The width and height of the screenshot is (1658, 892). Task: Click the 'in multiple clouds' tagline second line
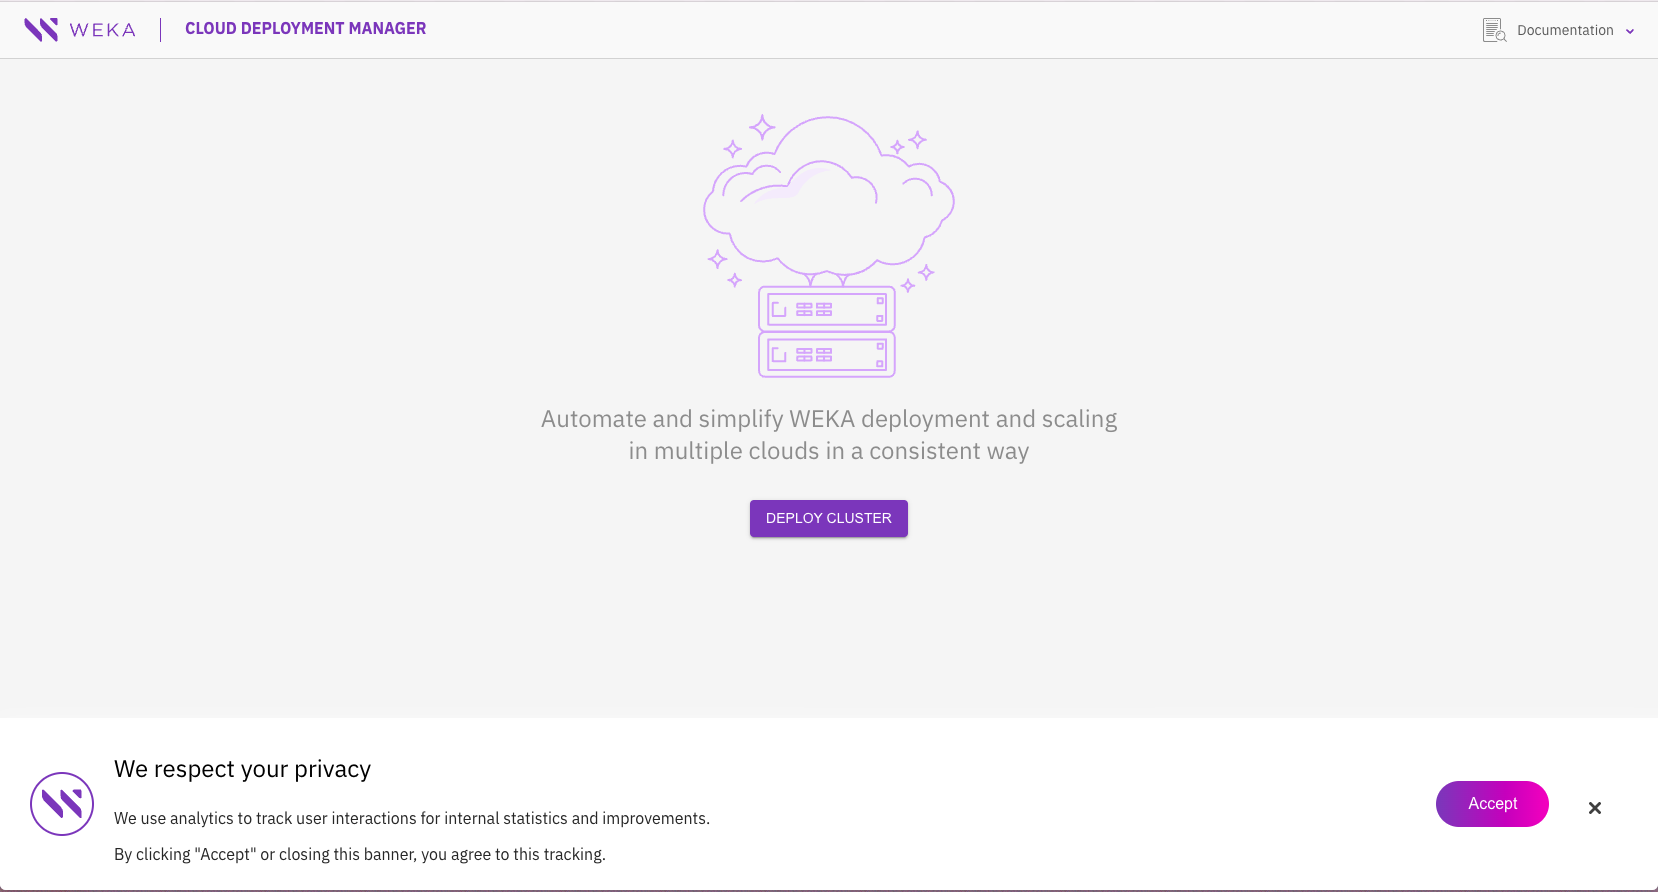[x=829, y=451]
